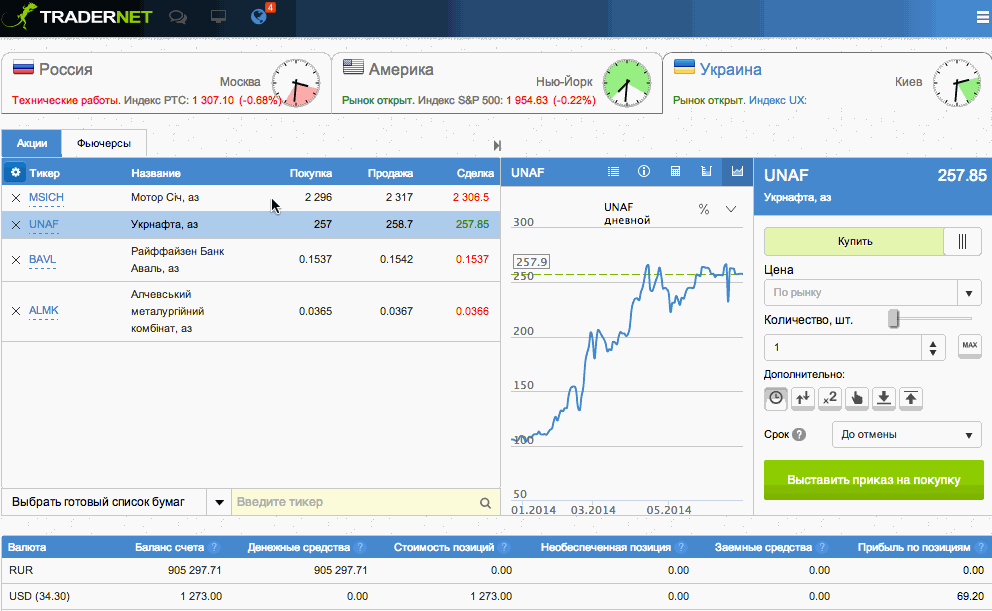992x611 pixels.
Task: Switch to the Акции tab
Action: tap(32, 143)
